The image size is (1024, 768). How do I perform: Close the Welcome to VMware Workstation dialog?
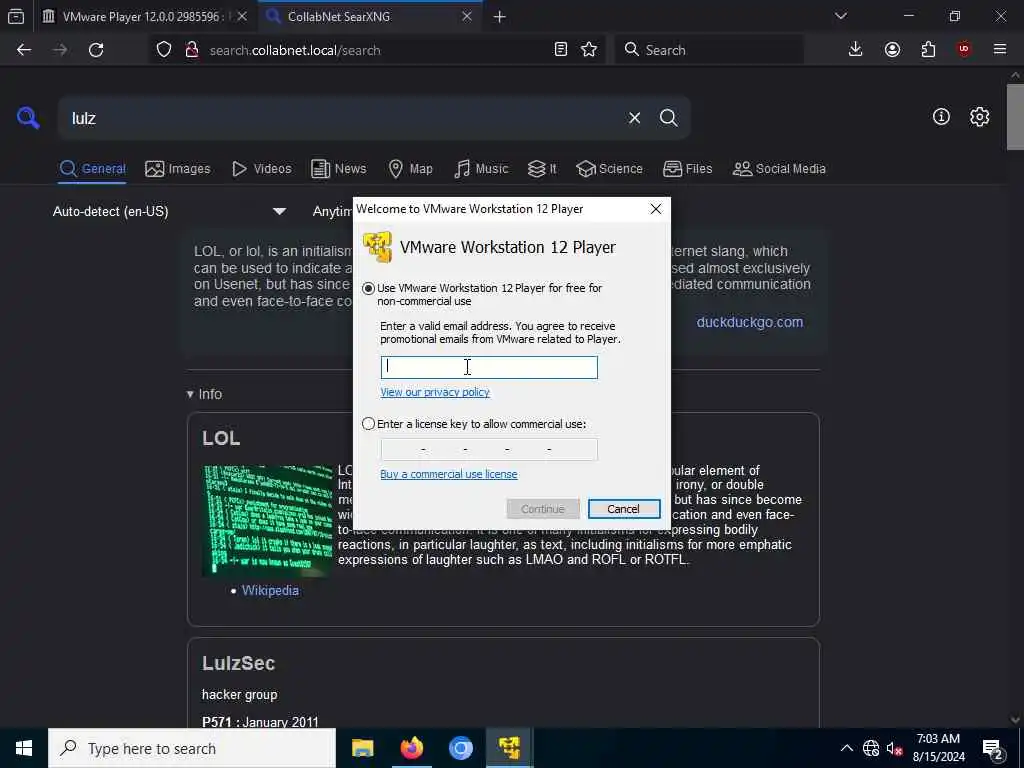point(656,209)
